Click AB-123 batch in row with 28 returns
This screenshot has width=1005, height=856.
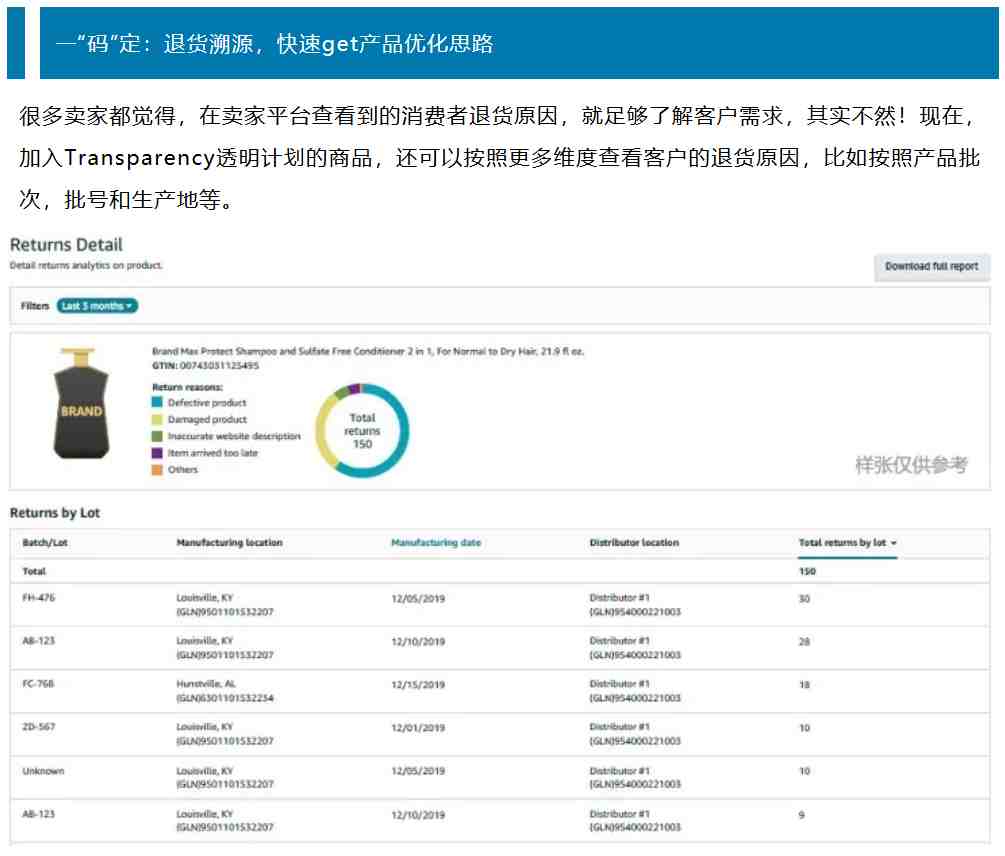39,641
